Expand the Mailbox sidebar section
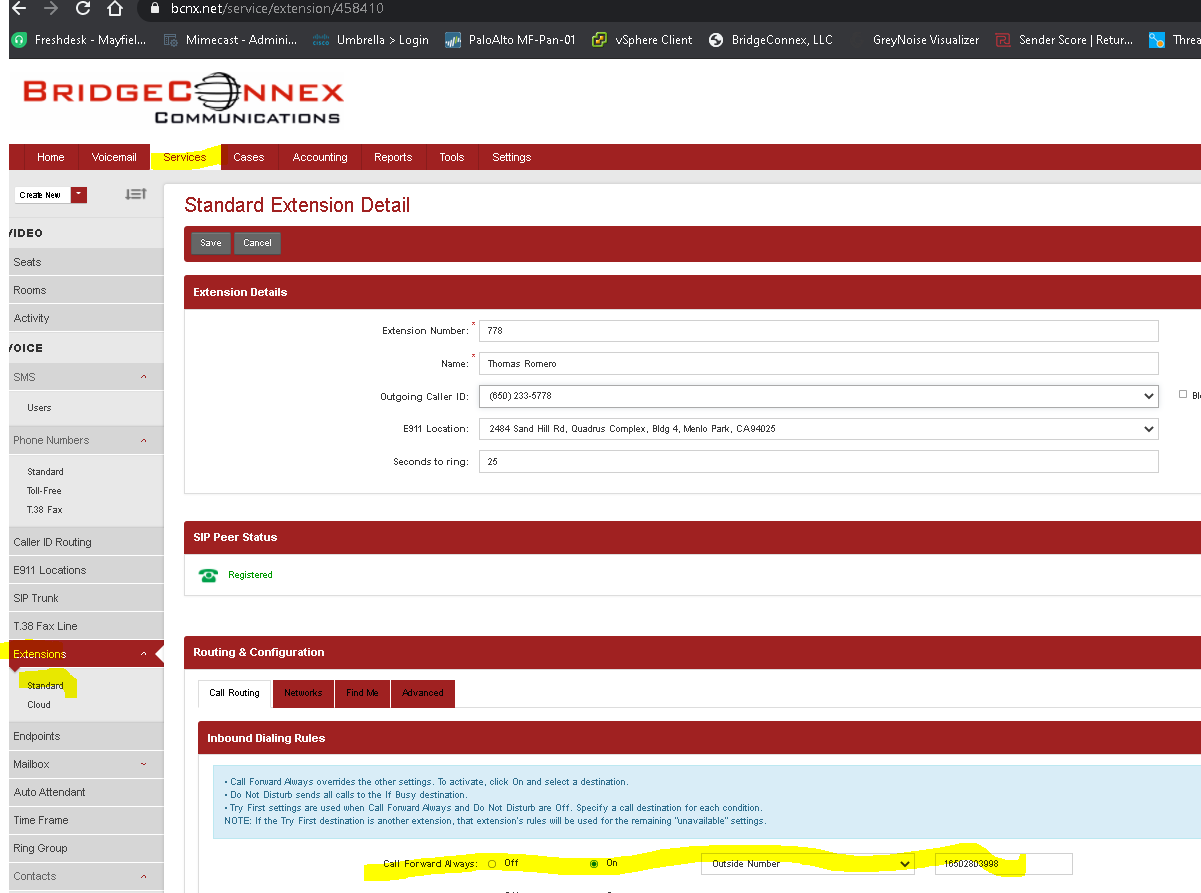The width and height of the screenshot is (1201, 893). point(144,764)
